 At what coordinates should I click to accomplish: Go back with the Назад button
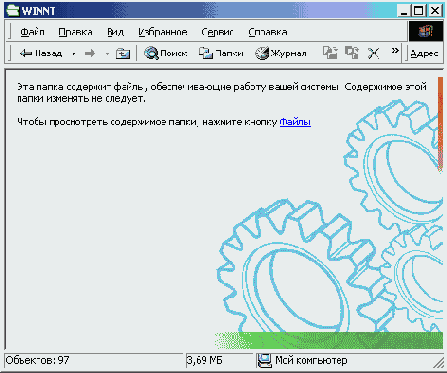click(41, 53)
